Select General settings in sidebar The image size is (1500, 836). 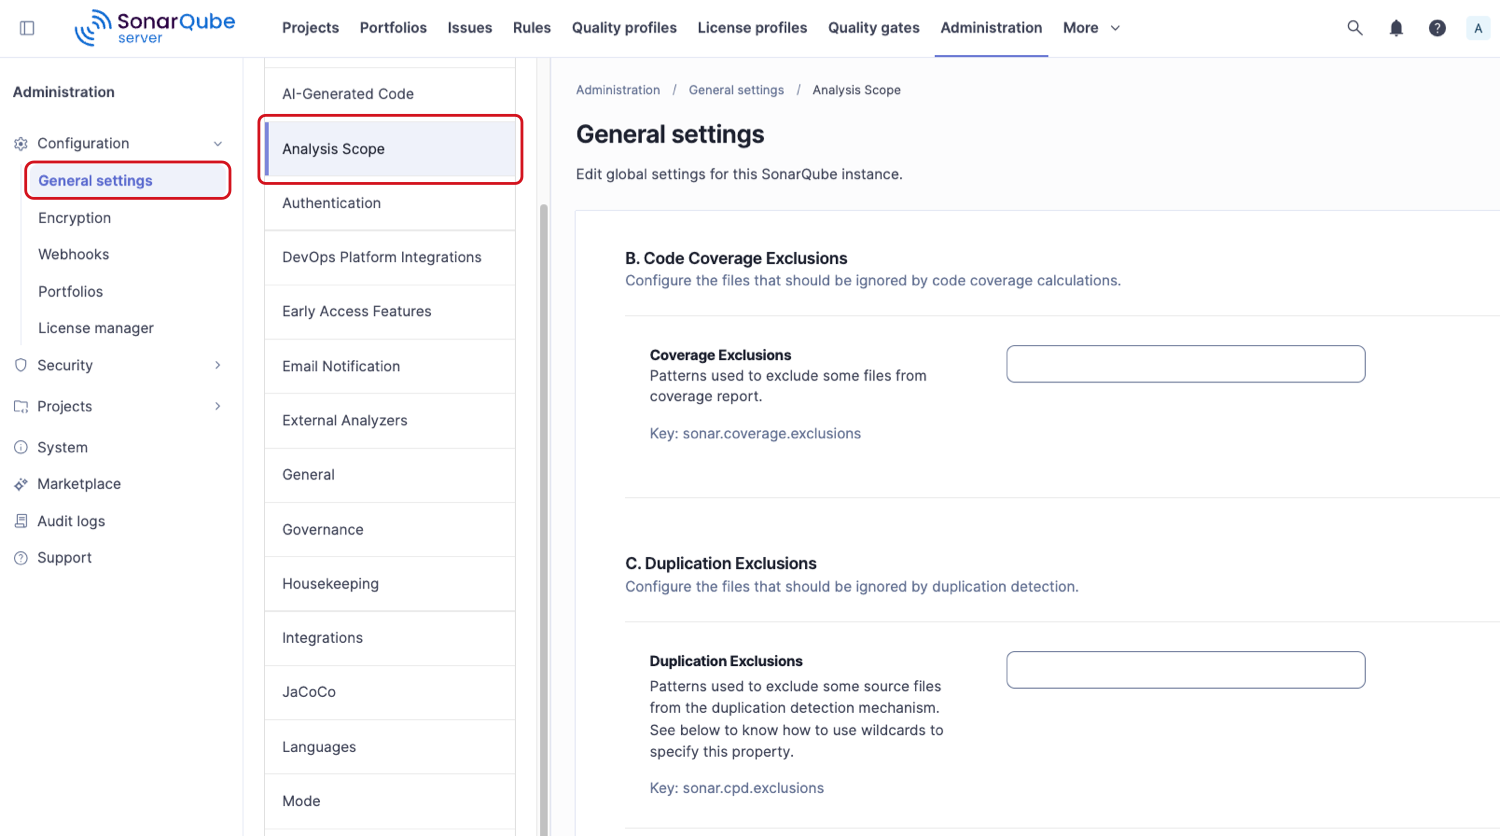128,181
